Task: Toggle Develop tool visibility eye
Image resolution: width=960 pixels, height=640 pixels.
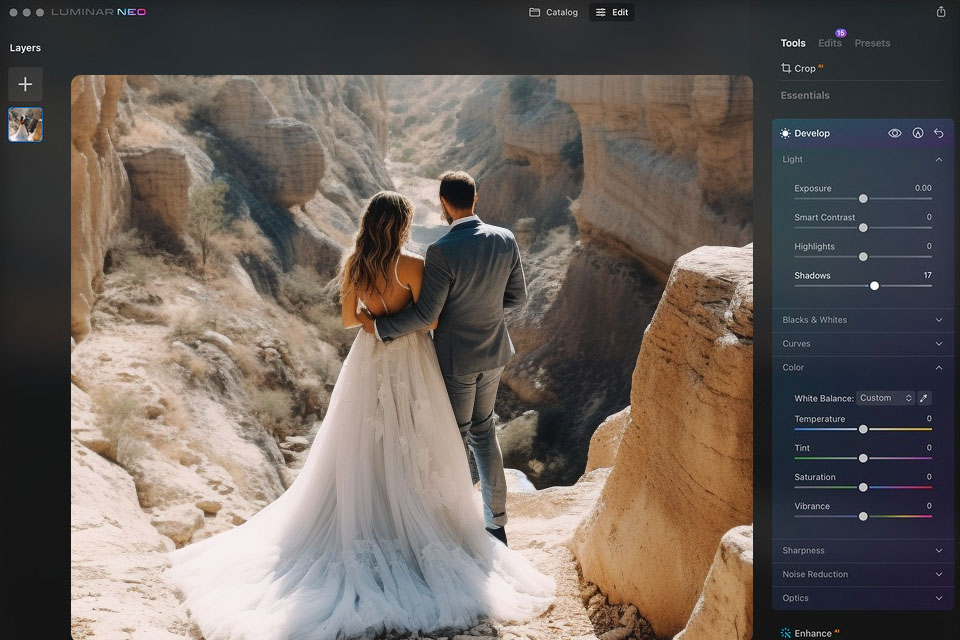Action: [x=894, y=133]
